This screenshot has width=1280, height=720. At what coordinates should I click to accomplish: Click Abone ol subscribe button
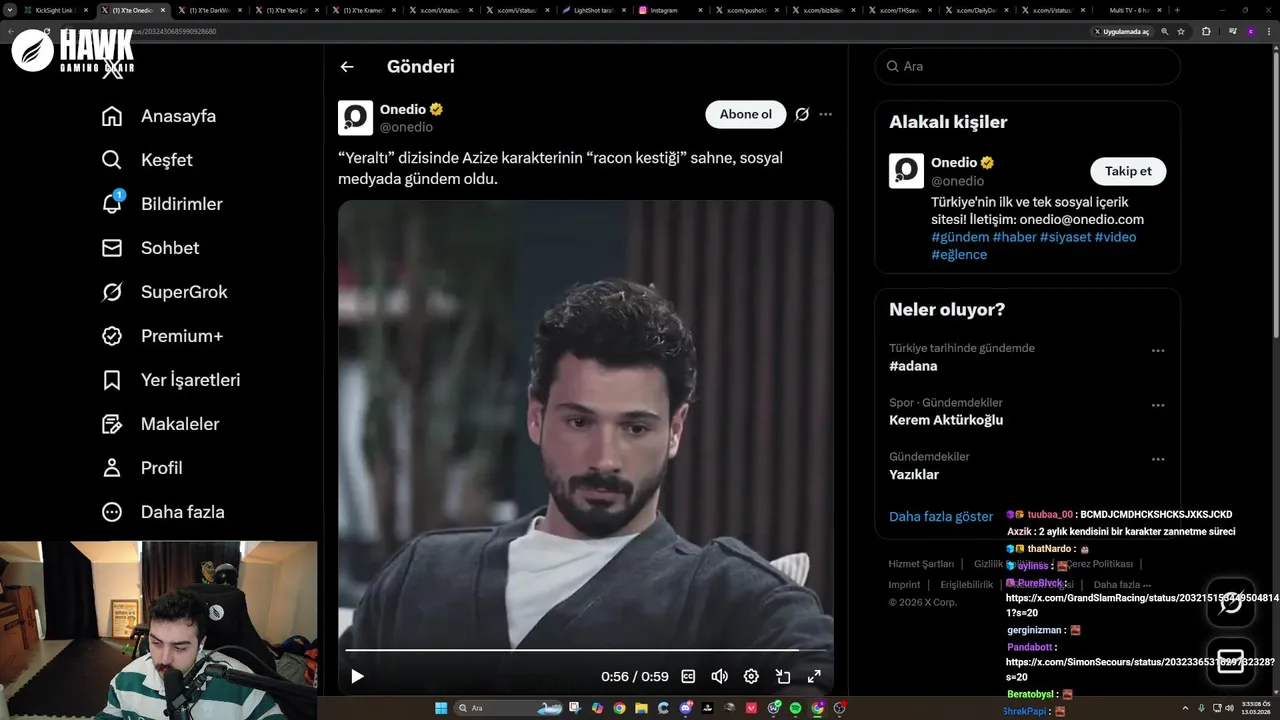(746, 114)
